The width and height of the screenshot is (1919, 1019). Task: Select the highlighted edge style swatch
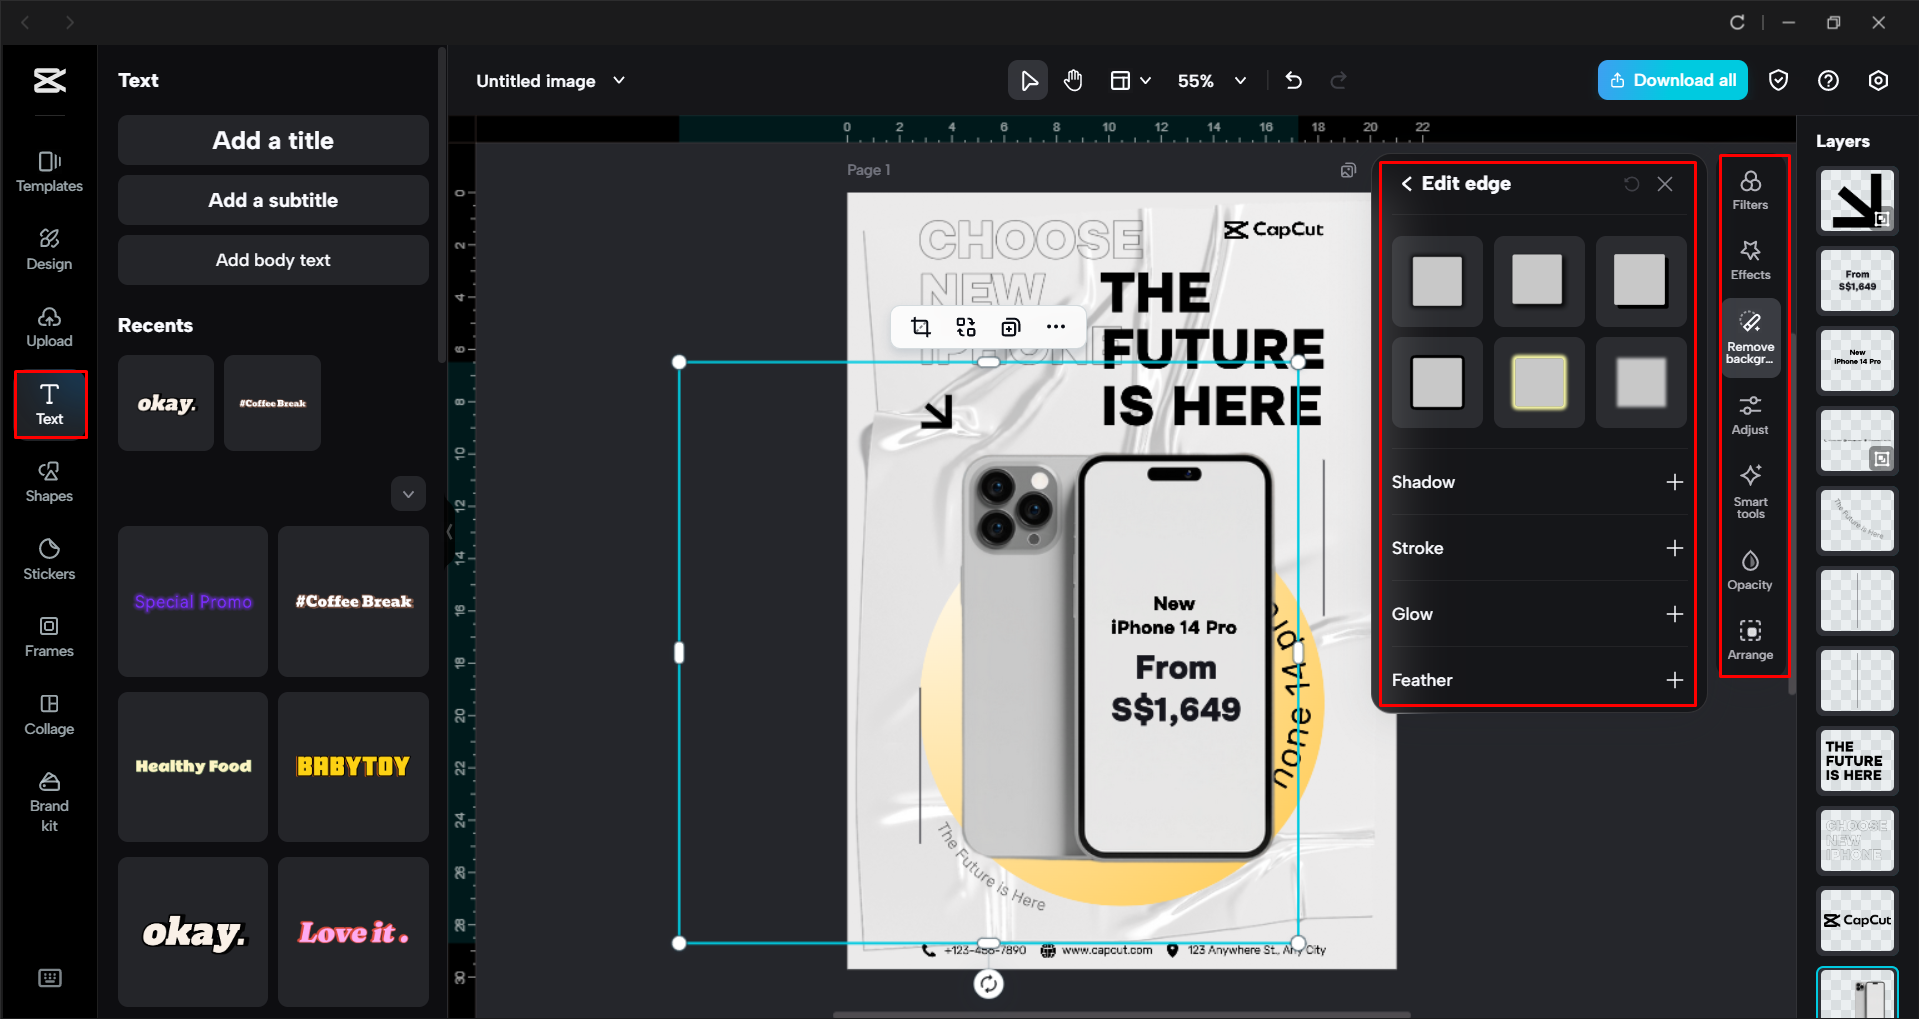[1538, 383]
